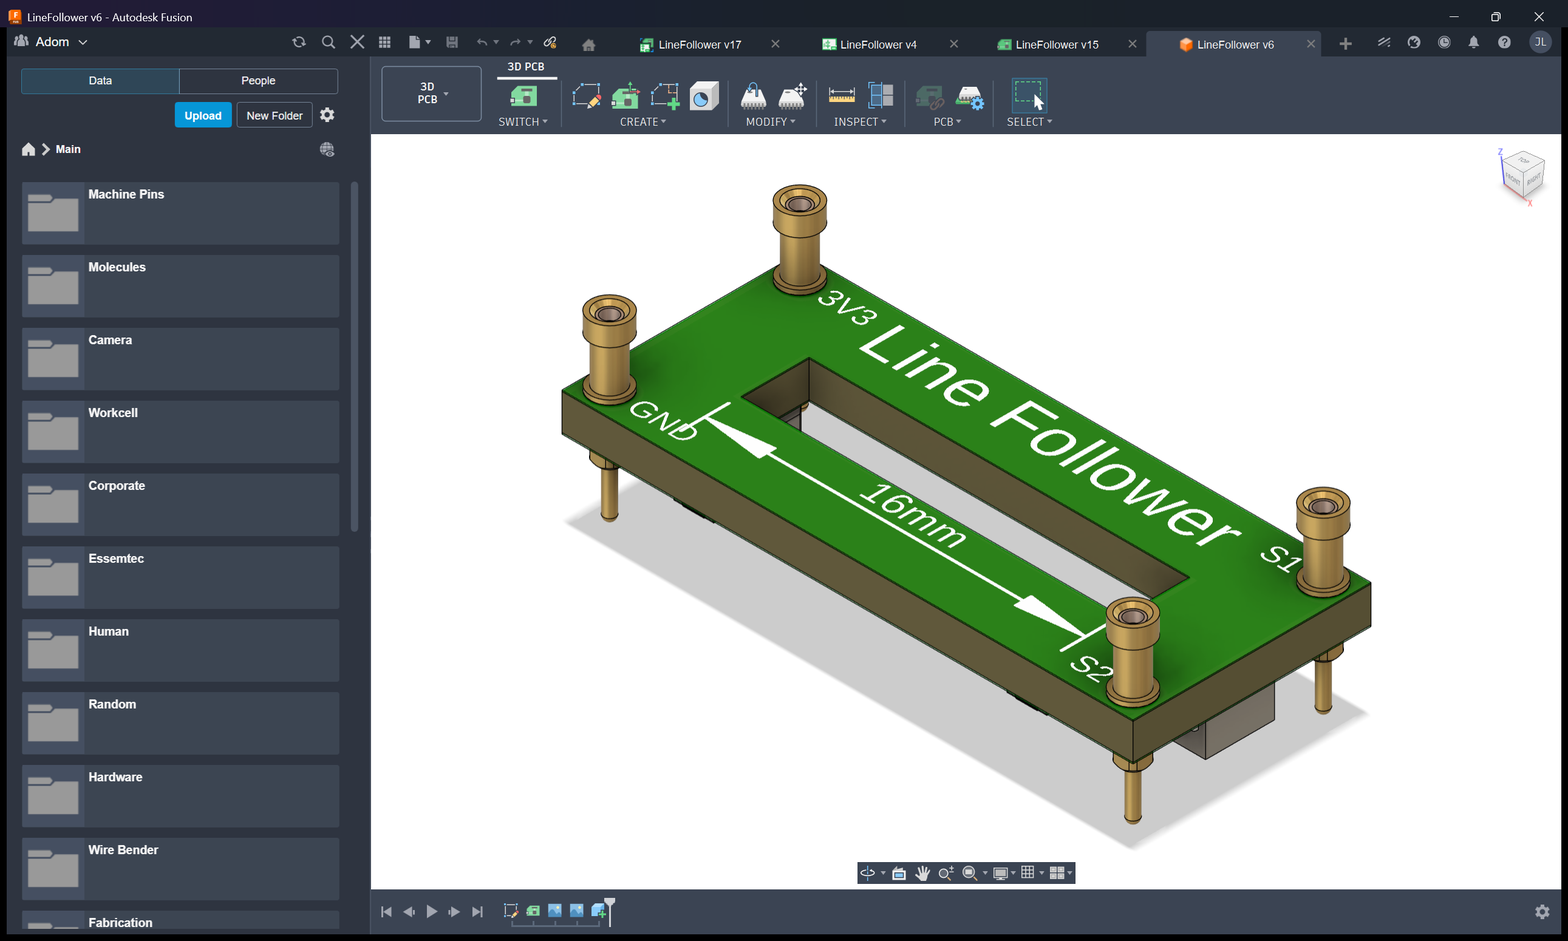
Task: Click the timeline settings gear
Action: pyautogui.click(x=1542, y=912)
